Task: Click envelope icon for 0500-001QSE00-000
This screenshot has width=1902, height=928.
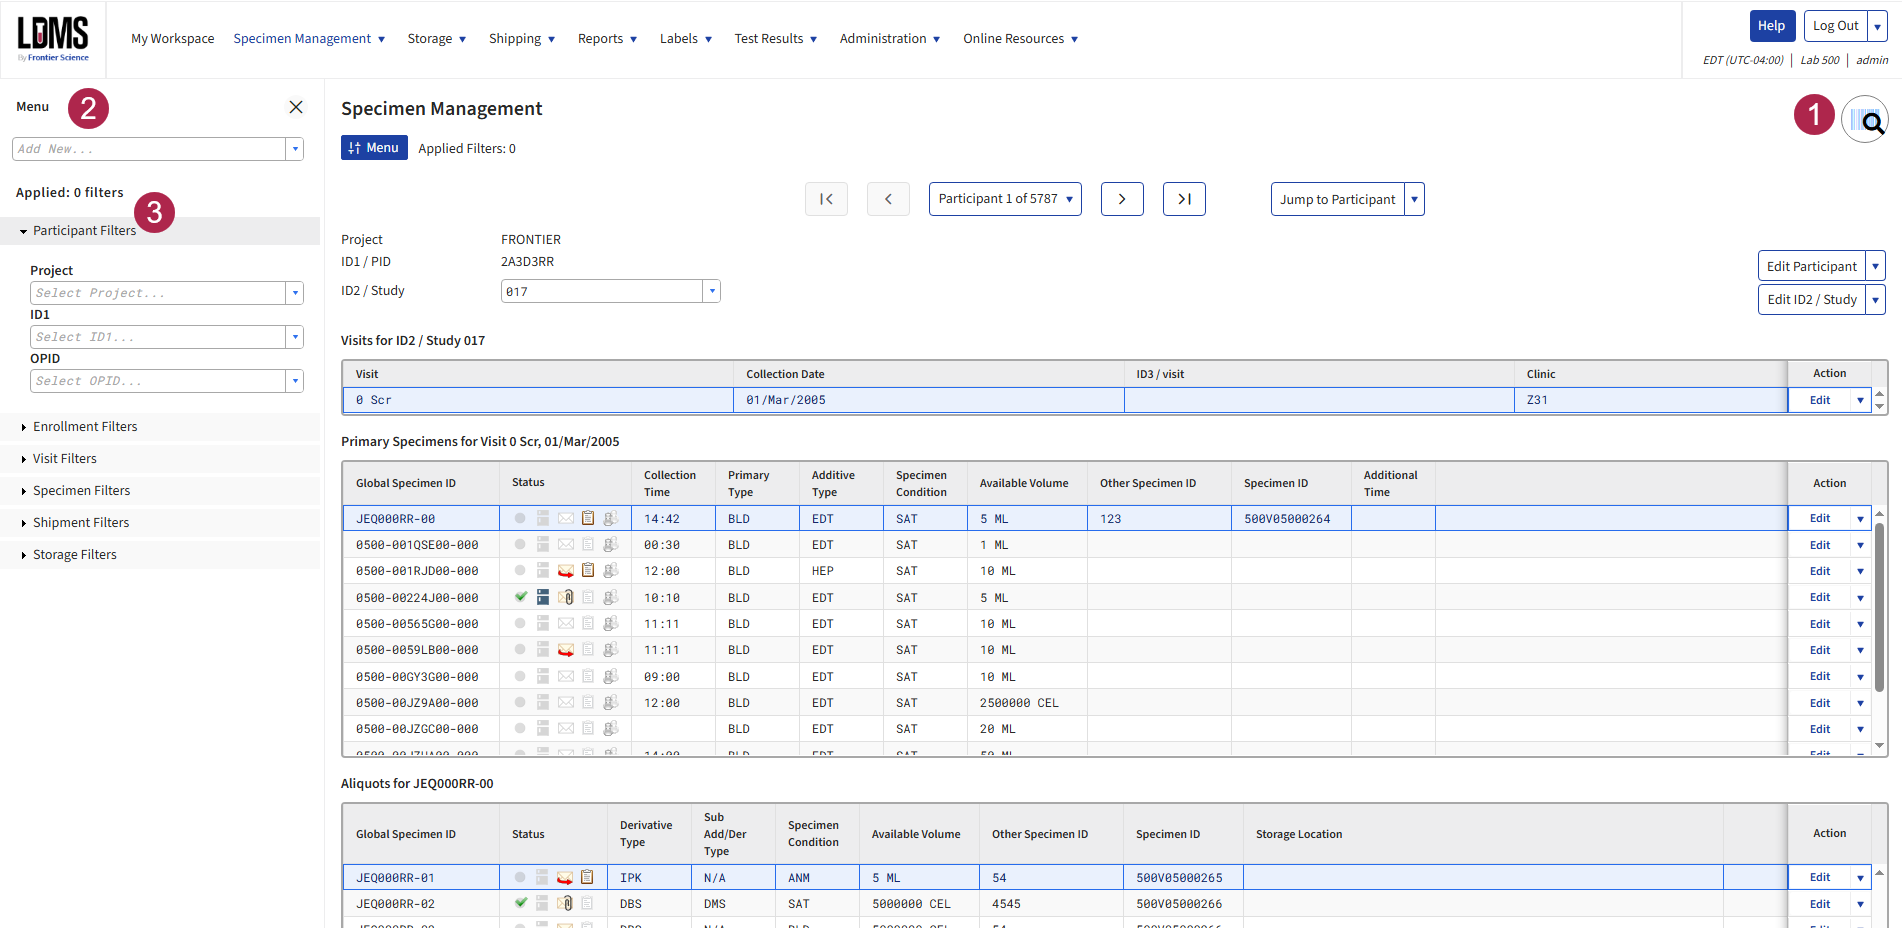Action: (566, 545)
